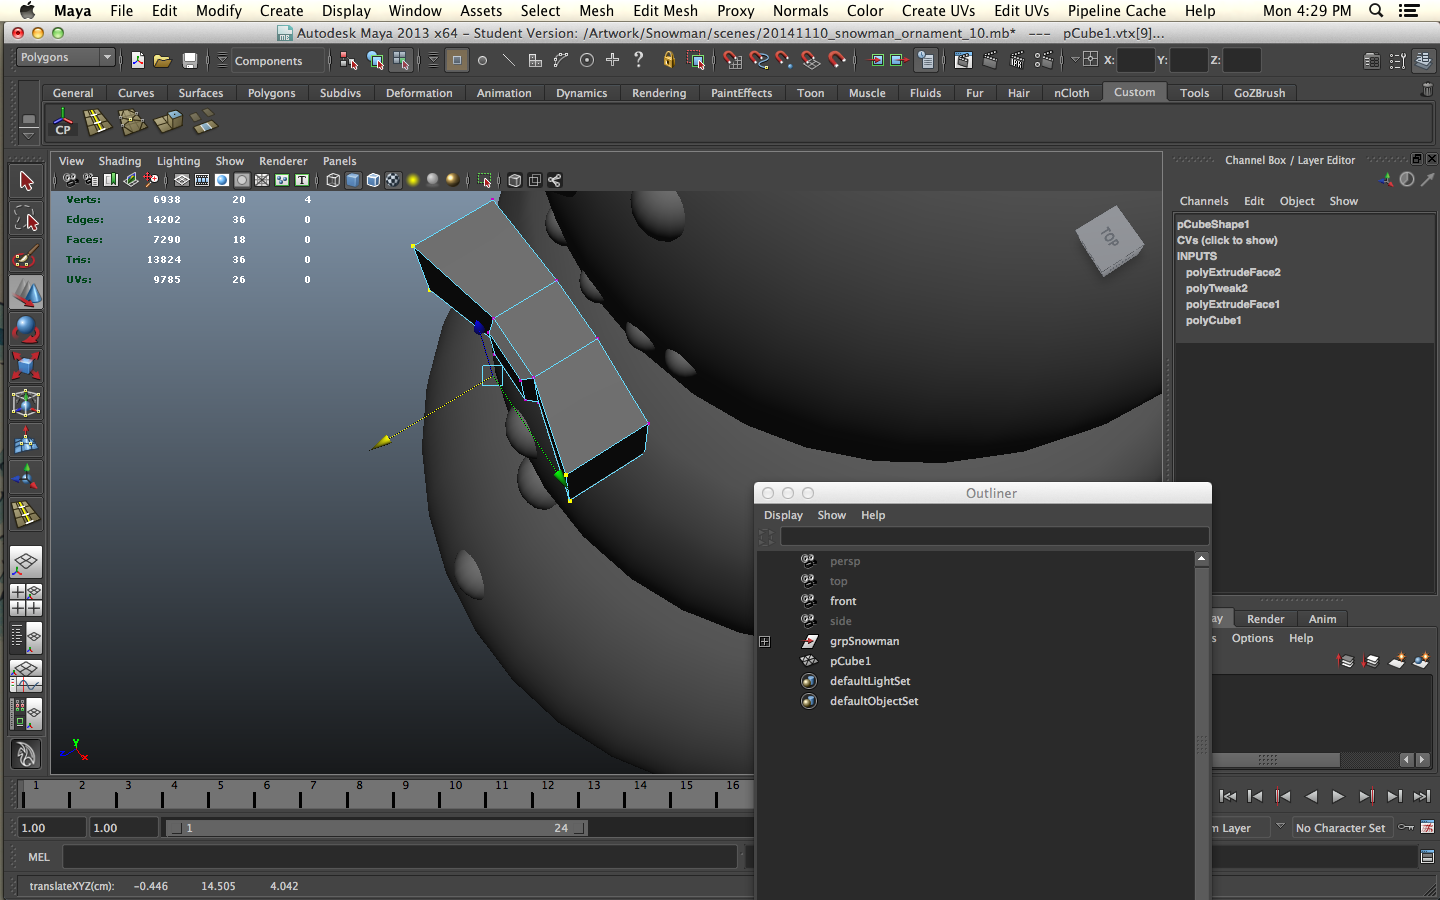Toggle the Channel Box sidebar icon
The image size is (1440, 900).
pos(1423,60)
